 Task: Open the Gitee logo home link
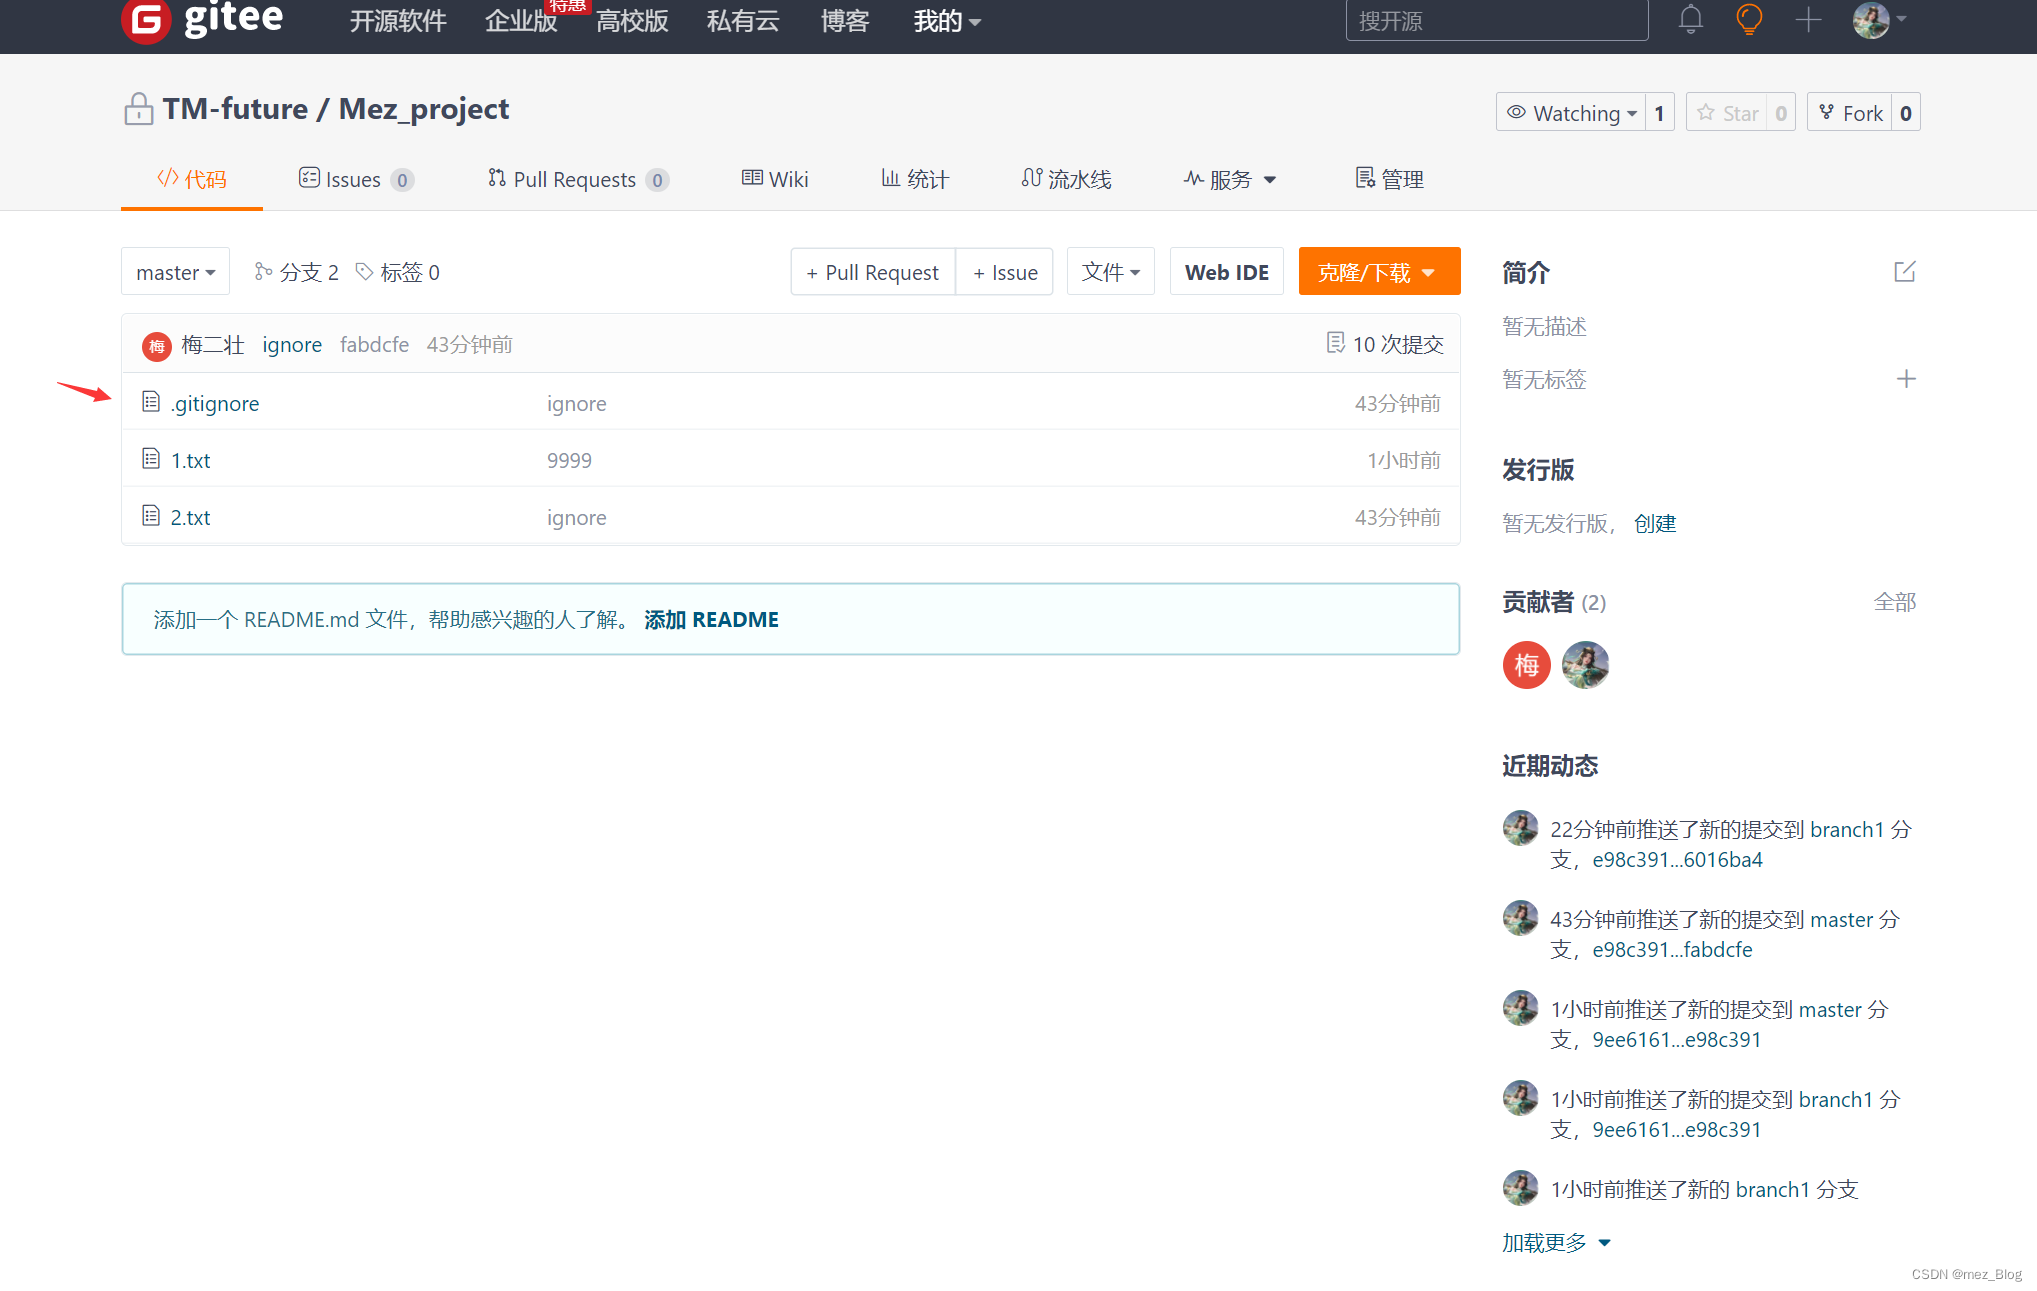[203, 20]
